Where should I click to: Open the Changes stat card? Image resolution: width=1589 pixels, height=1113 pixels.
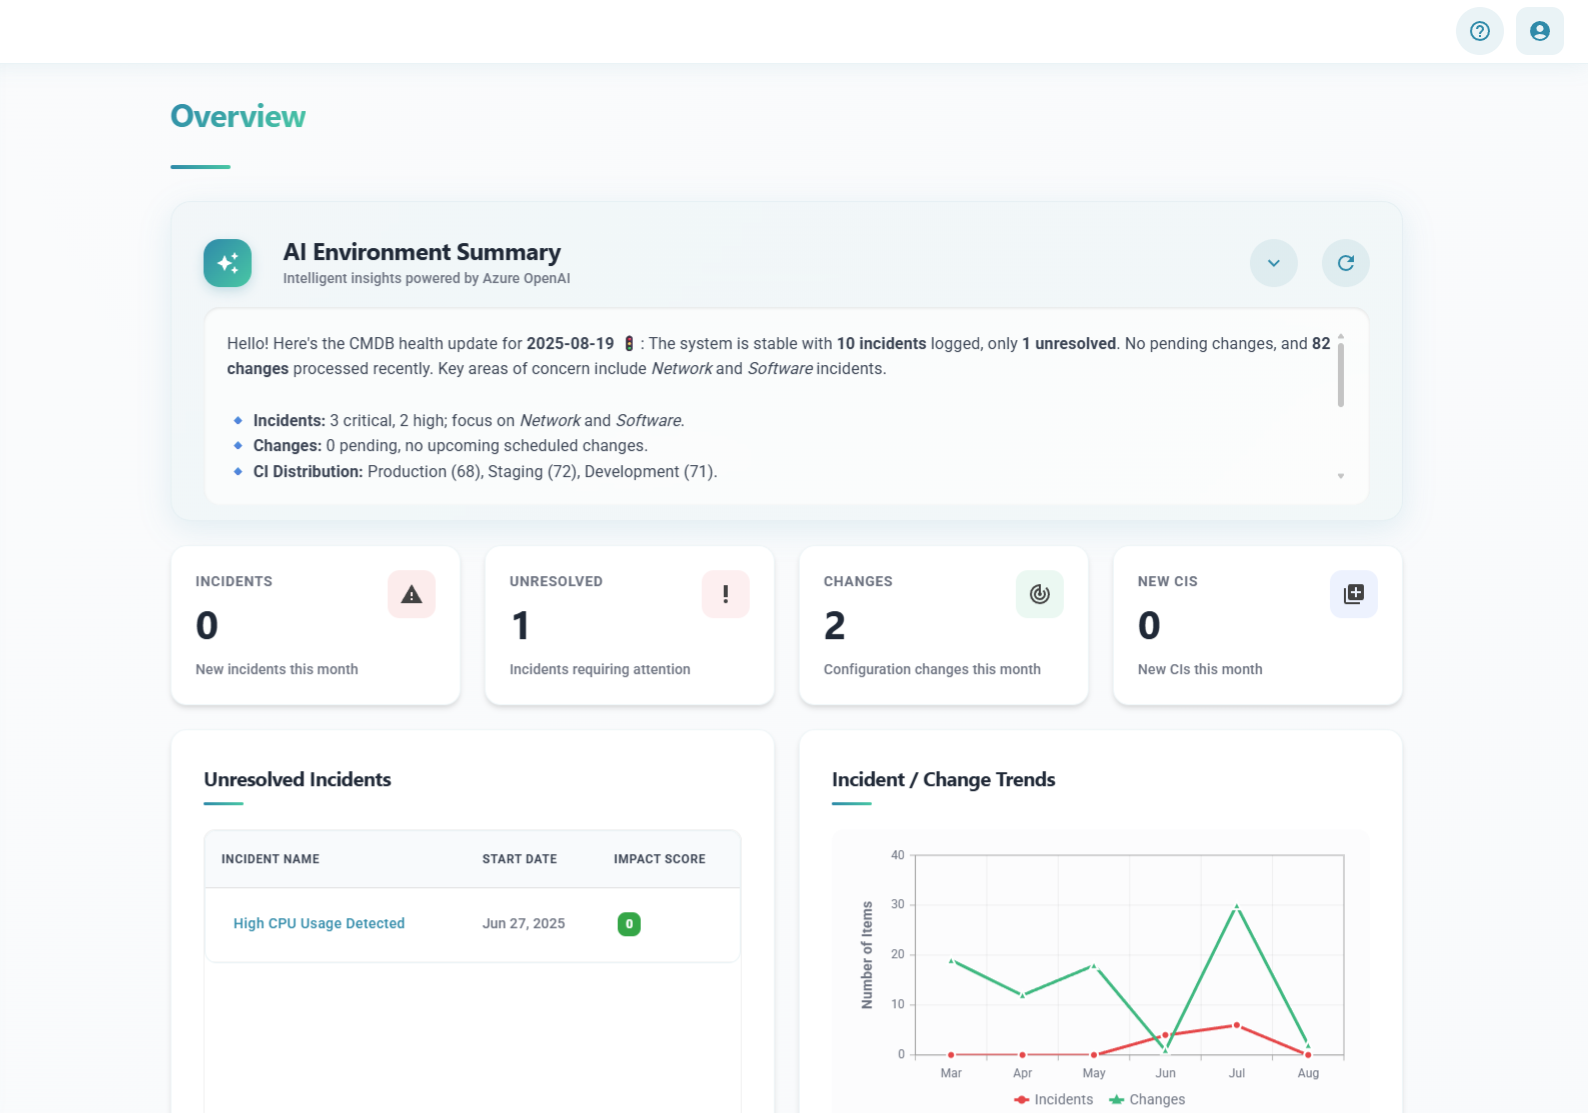coord(943,626)
